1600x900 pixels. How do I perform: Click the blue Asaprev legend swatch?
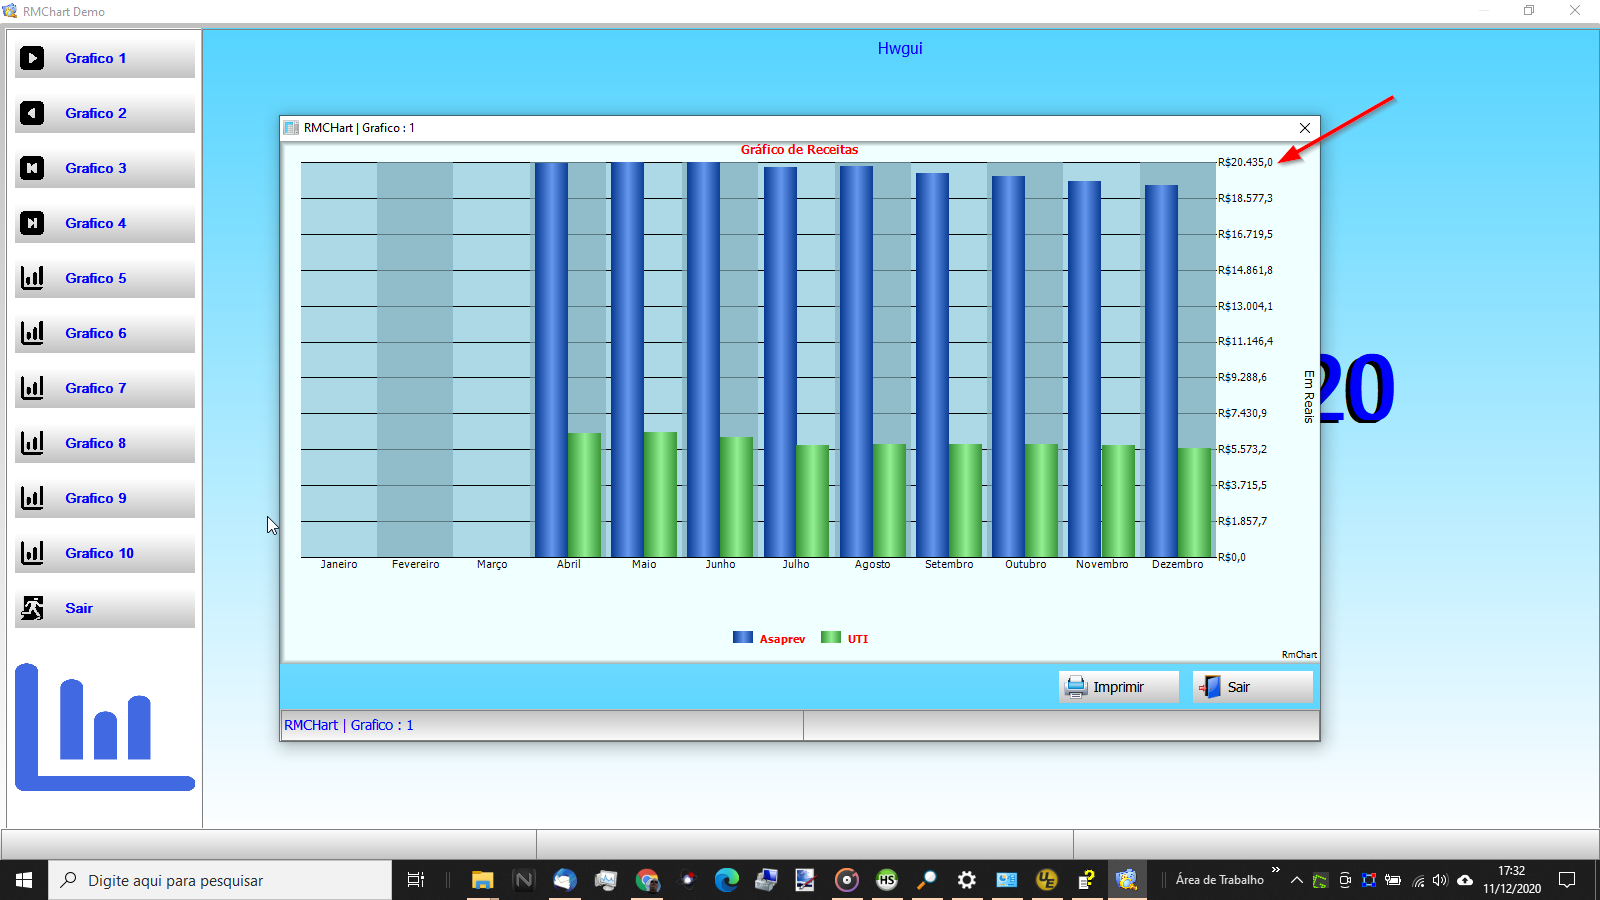[743, 637]
